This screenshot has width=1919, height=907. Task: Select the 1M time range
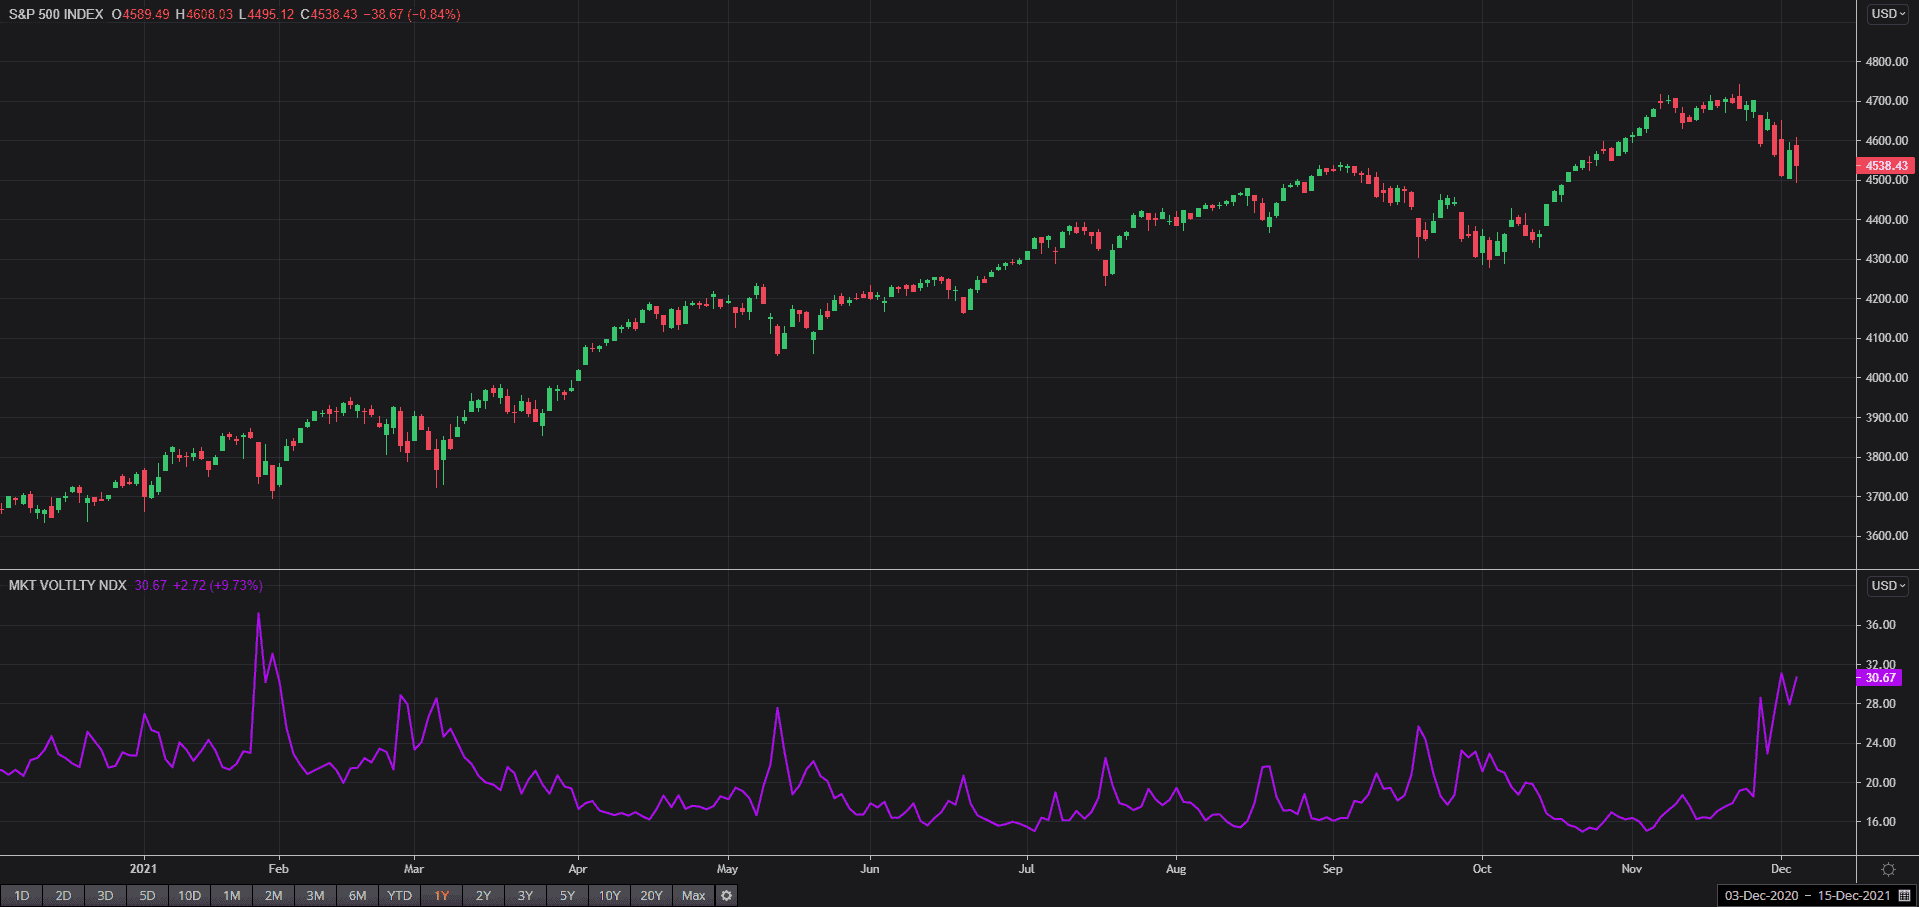tap(231, 896)
